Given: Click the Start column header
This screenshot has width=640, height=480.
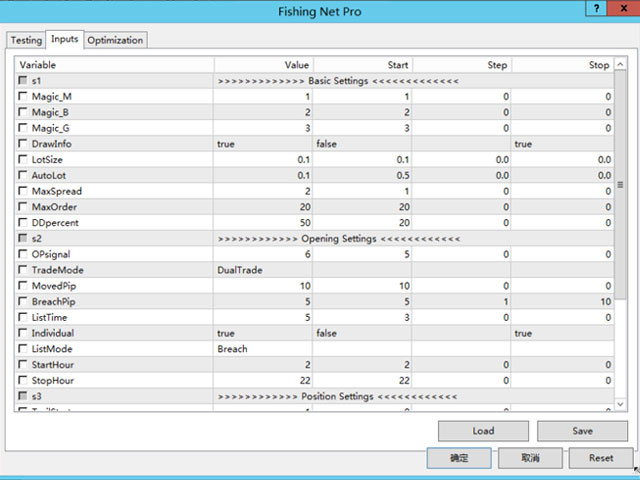Looking at the screenshot, I should (363, 65).
